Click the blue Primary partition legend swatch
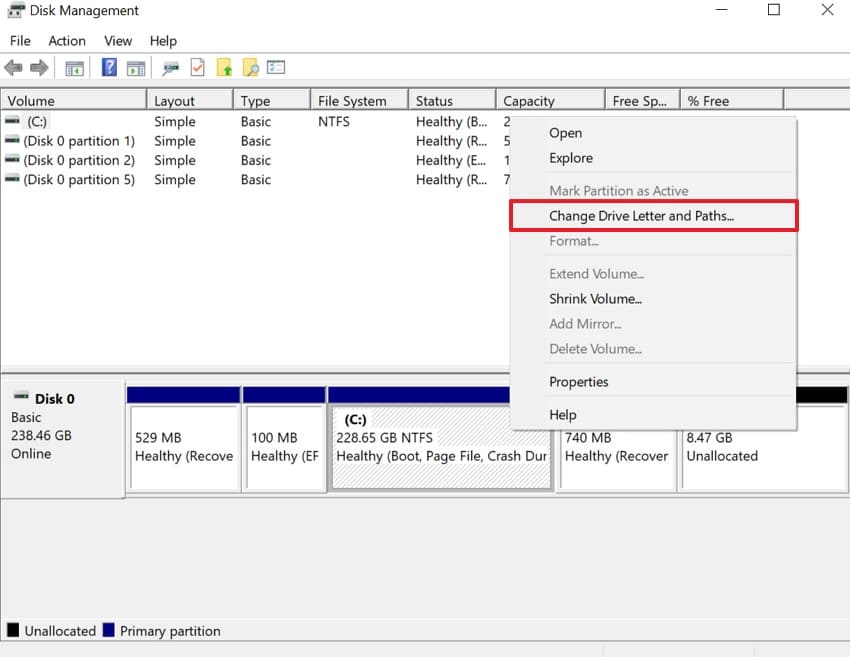The width and height of the screenshot is (850, 657). point(108,630)
